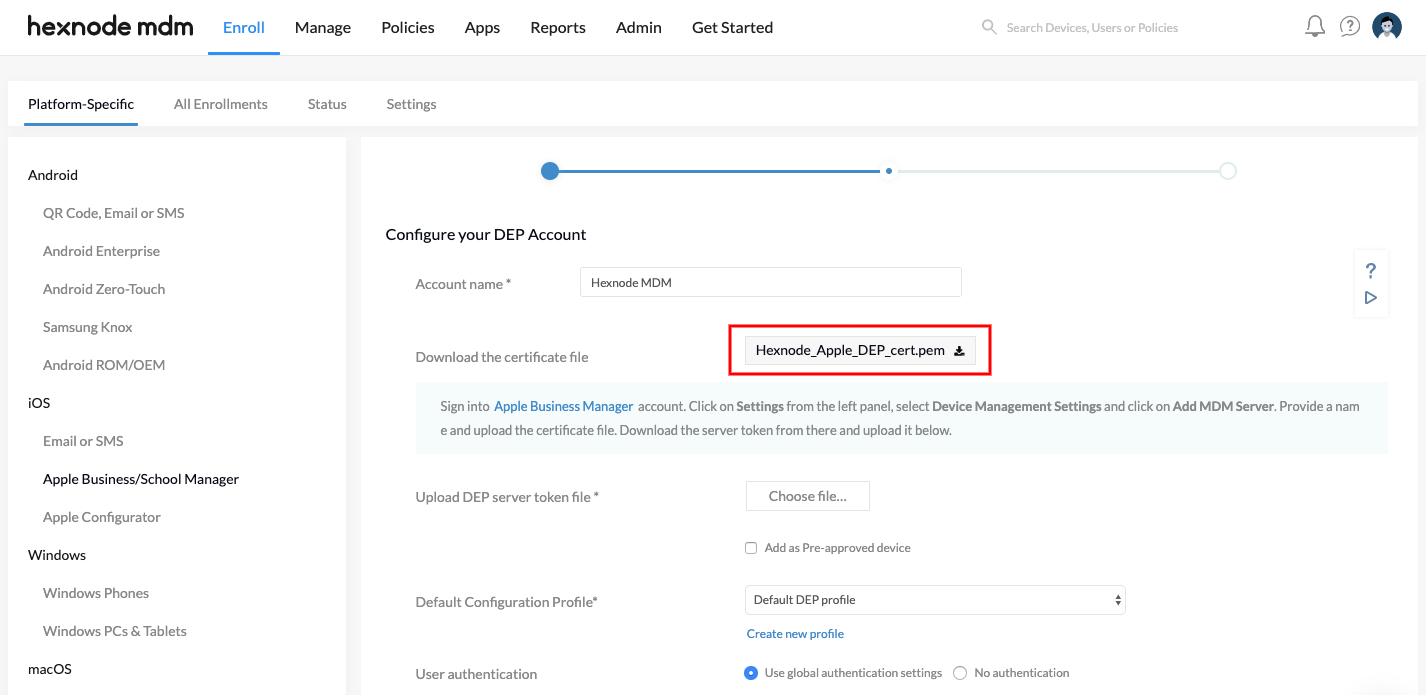The height and width of the screenshot is (695, 1426).
Task: Select Use global authentication settings radio
Action: [751, 673]
